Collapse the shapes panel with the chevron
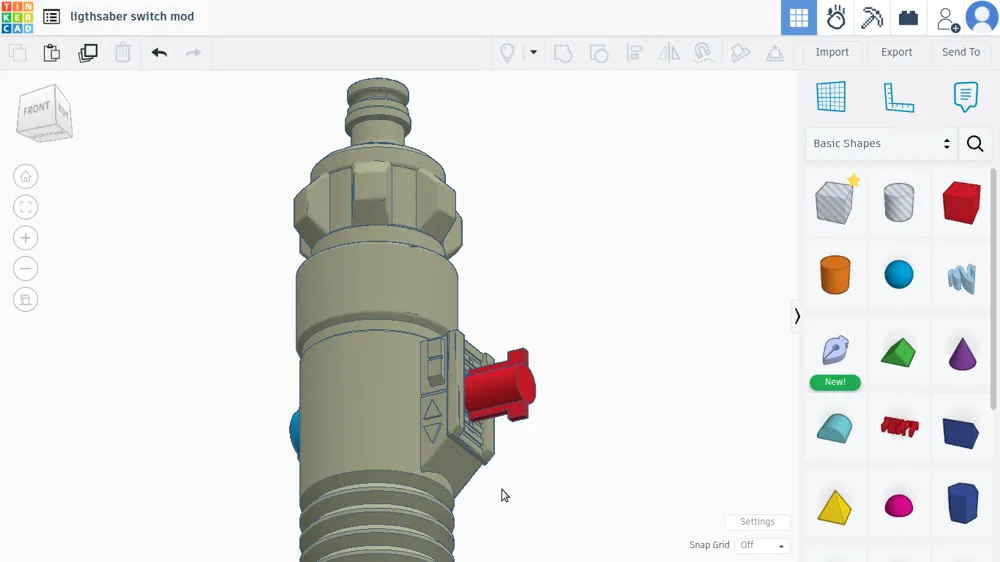The image size is (1000, 562). 797,316
